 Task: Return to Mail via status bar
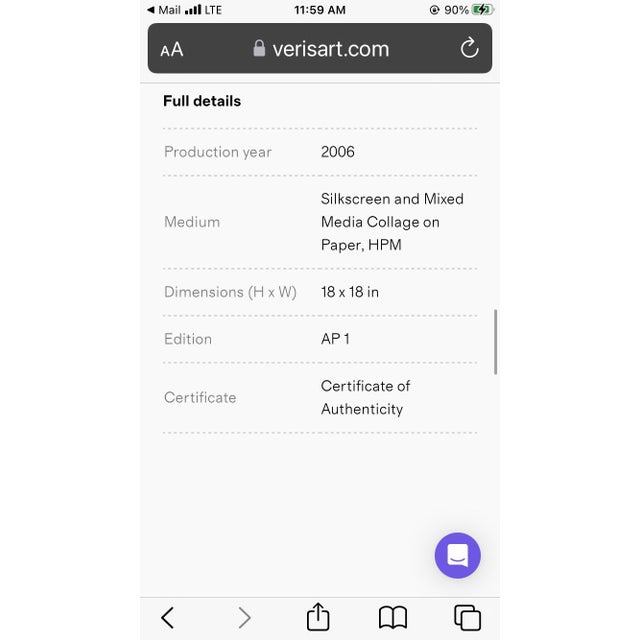click(x=164, y=10)
